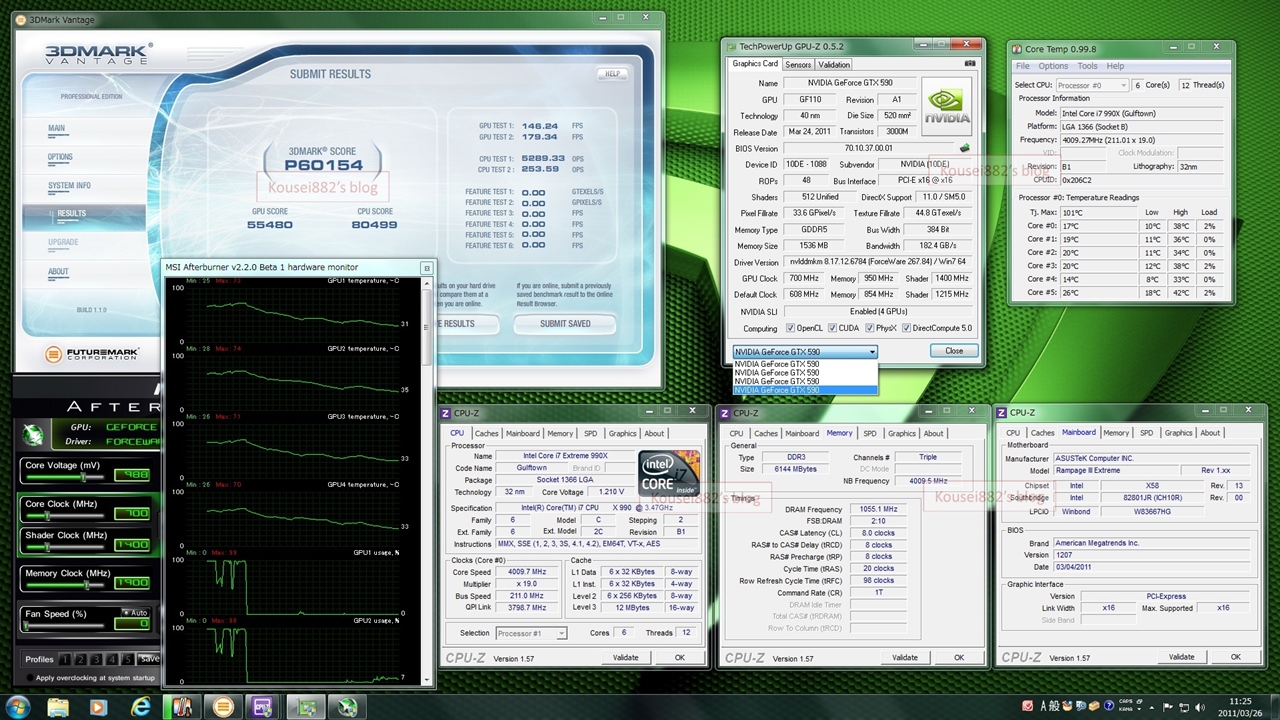The height and width of the screenshot is (720, 1280).
Task: Click the 3DMark Vantage HELP icon
Action: [x=612, y=74]
